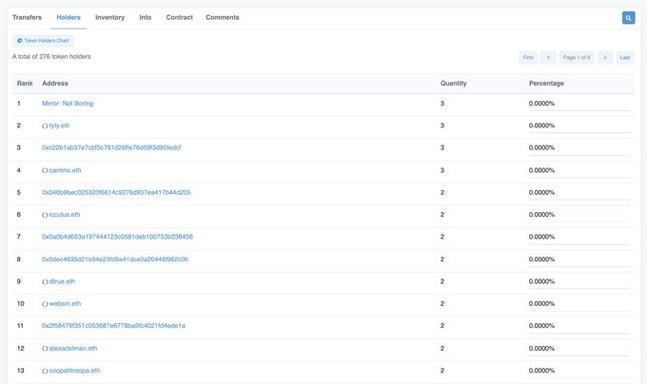
Task: Open address starting 0x0a0b4d653a
Action: tap(117, 237)
